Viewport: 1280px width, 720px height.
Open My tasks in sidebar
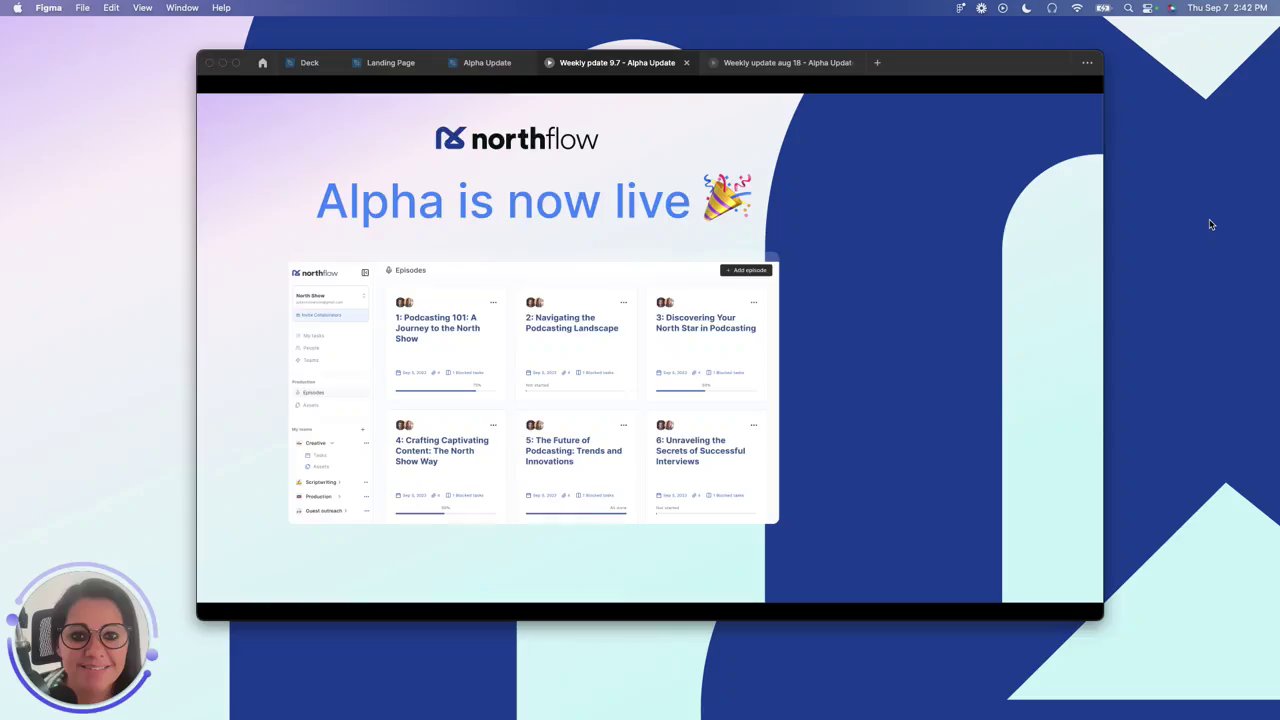pyautogui.click(x=310, y=336)
